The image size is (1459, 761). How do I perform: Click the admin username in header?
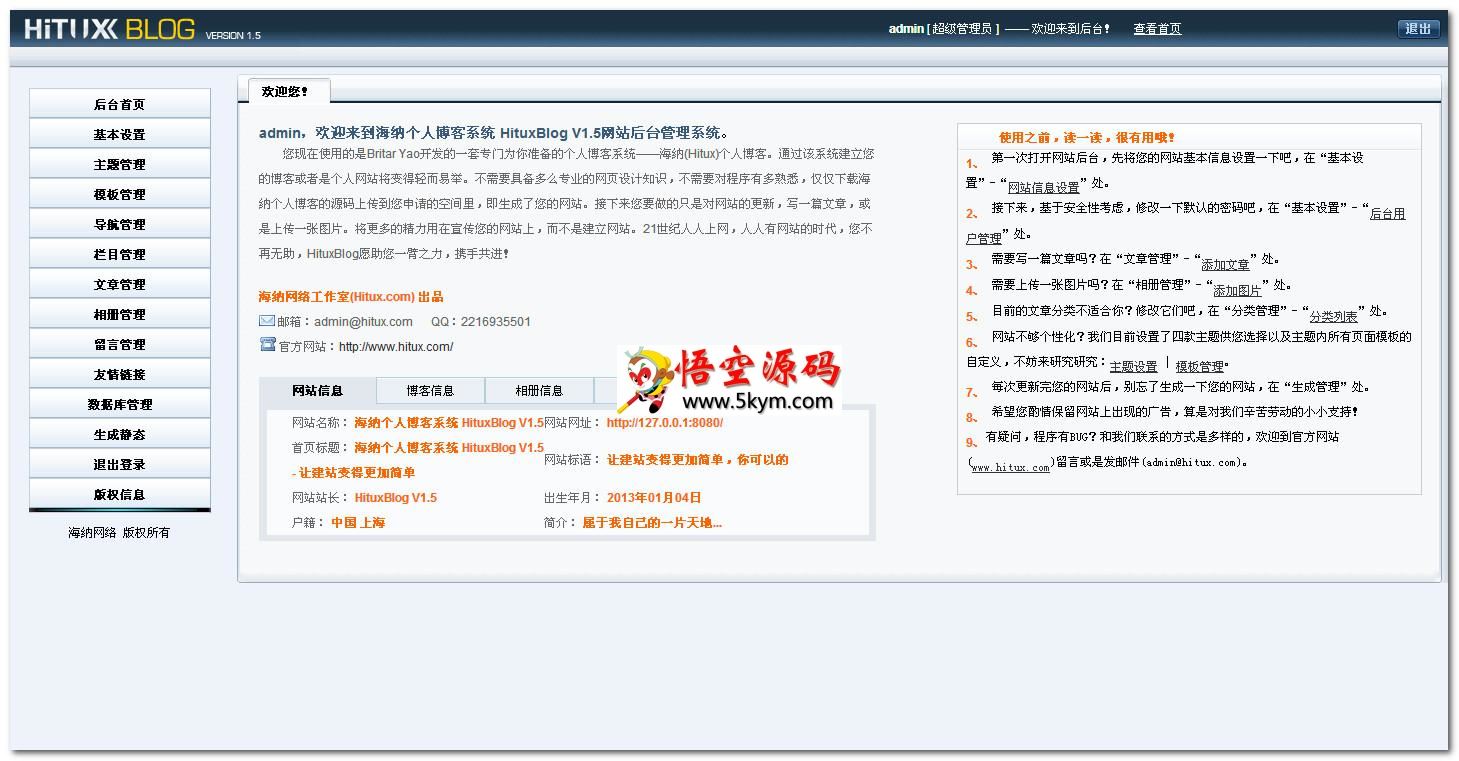coord(905,29)
